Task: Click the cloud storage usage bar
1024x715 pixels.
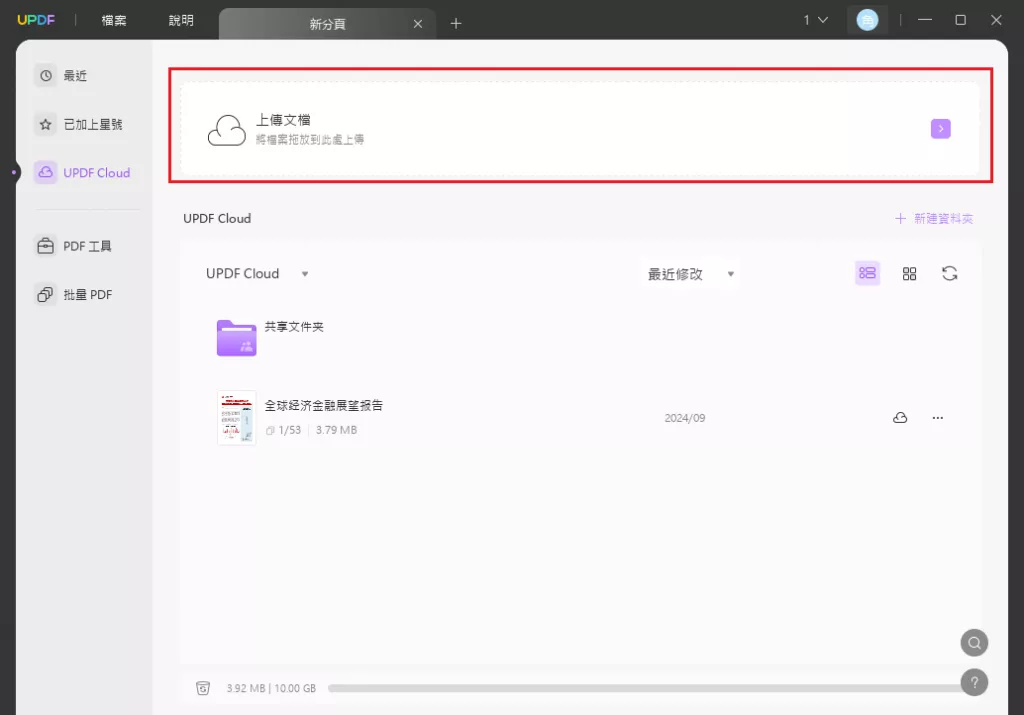Action: click(645, 688)
